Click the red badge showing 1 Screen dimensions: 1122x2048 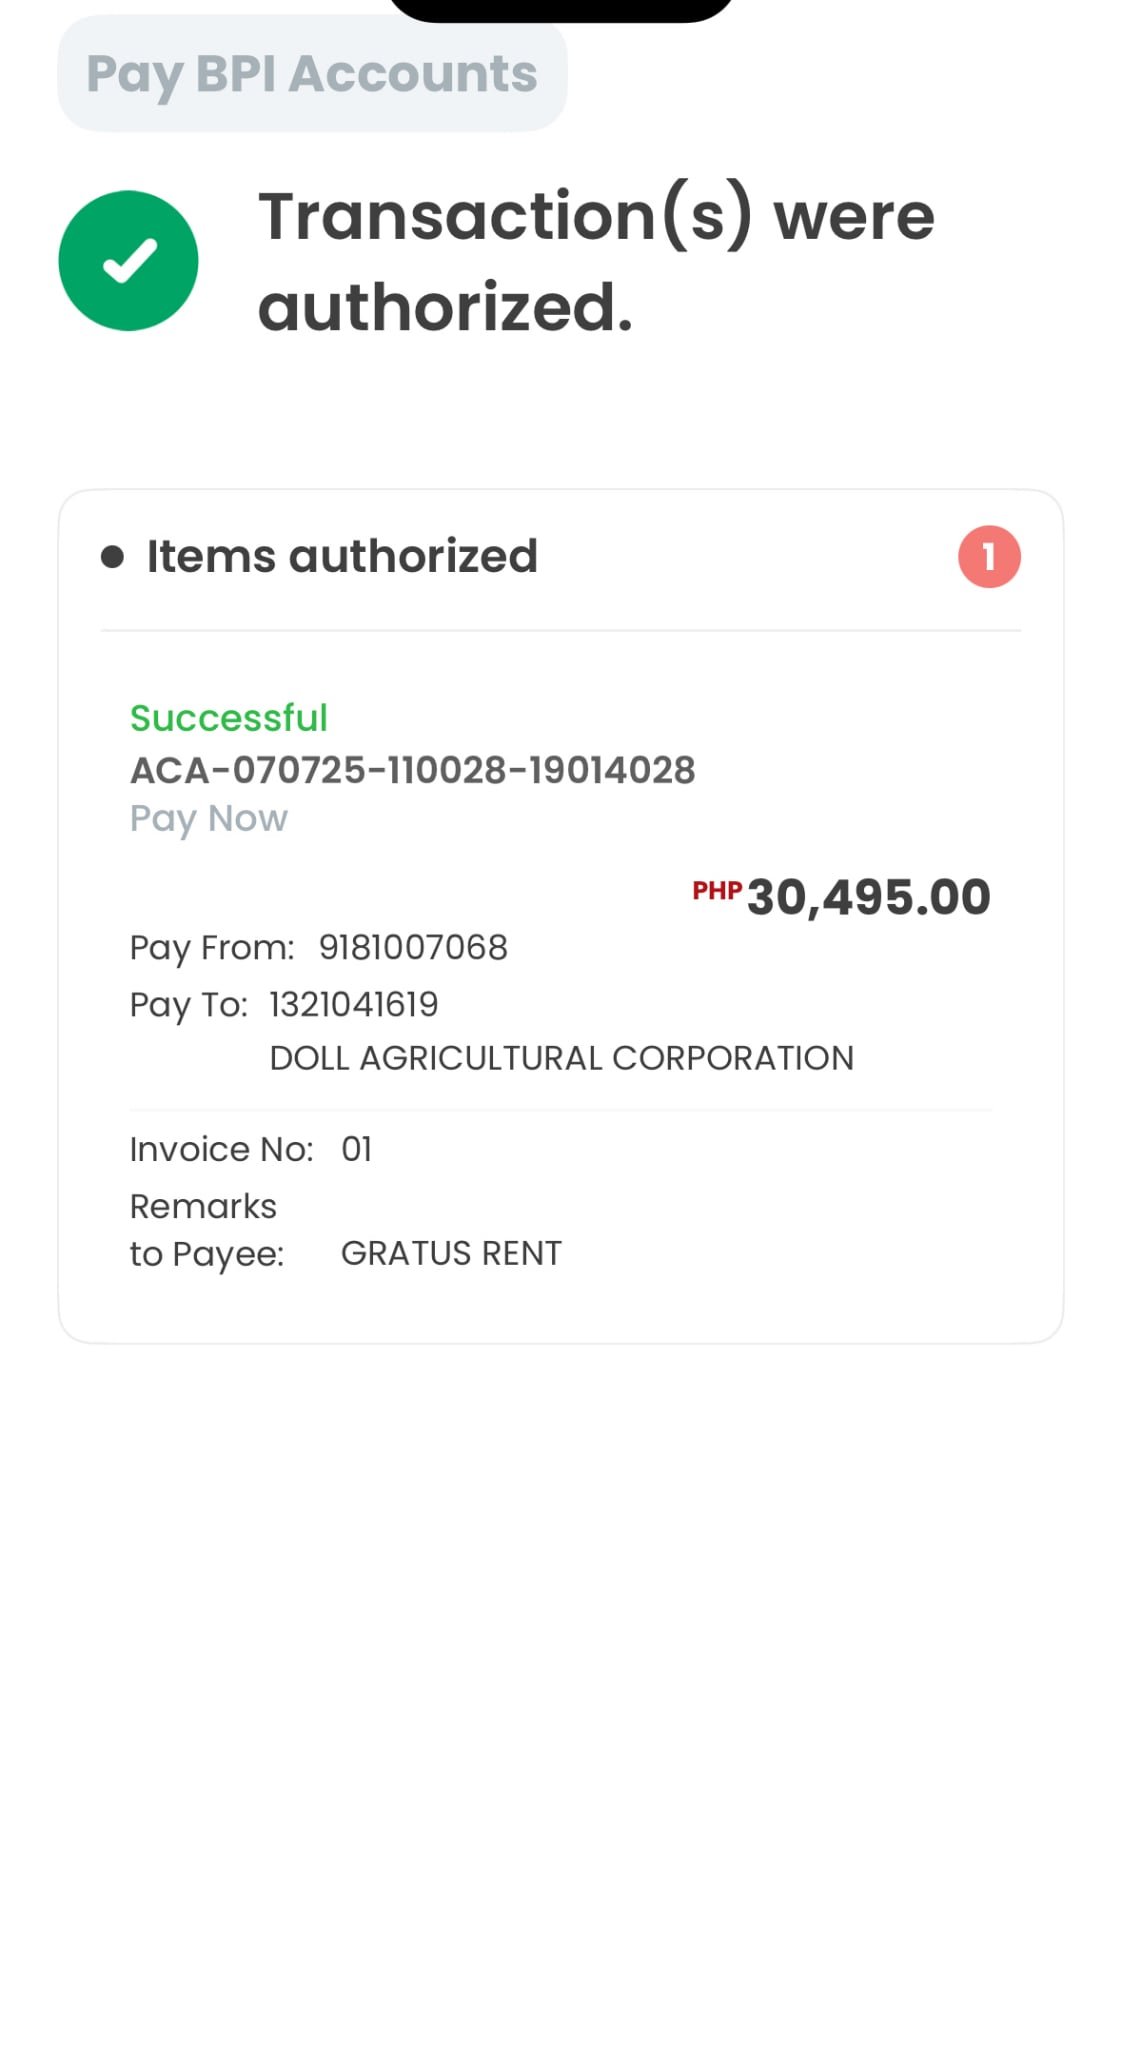tap(988, 557)
